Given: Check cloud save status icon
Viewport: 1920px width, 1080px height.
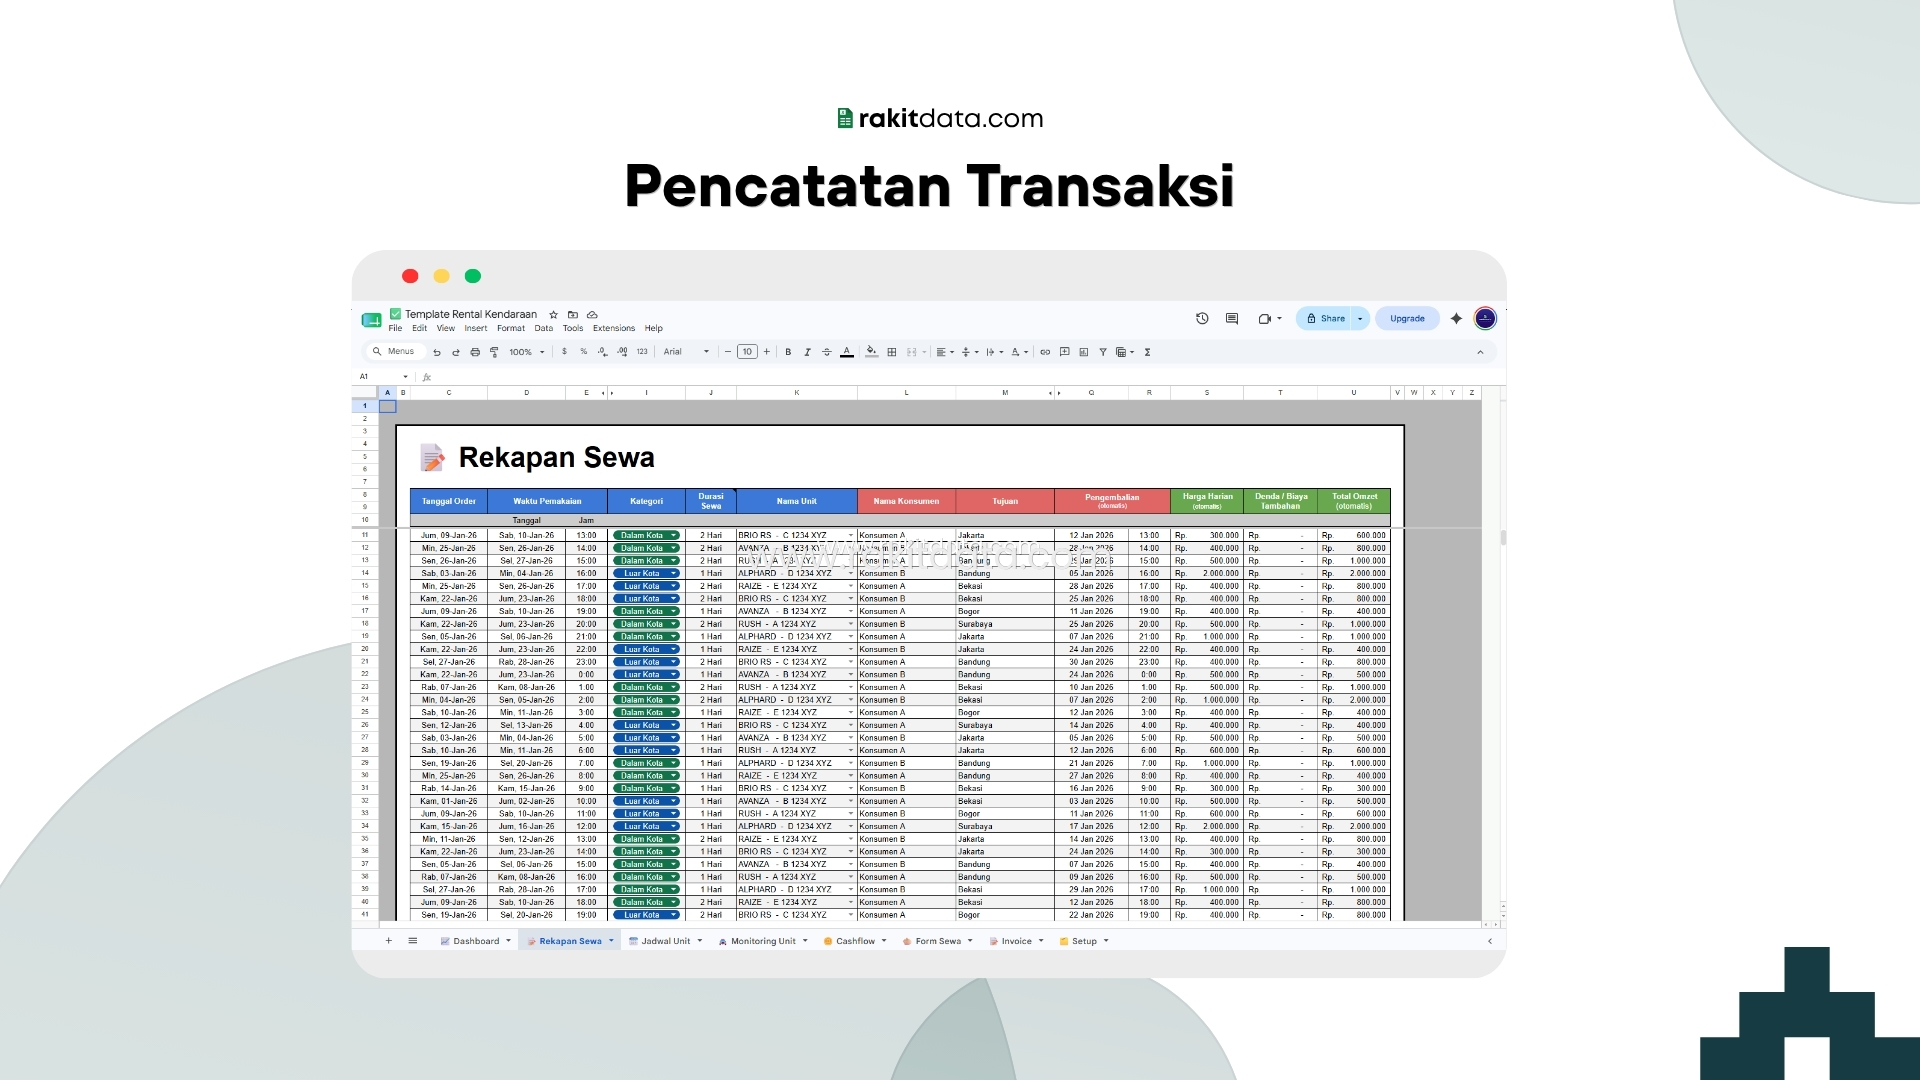Looking at the screenshot, I should pyautogui.click(x=592, y=314).
